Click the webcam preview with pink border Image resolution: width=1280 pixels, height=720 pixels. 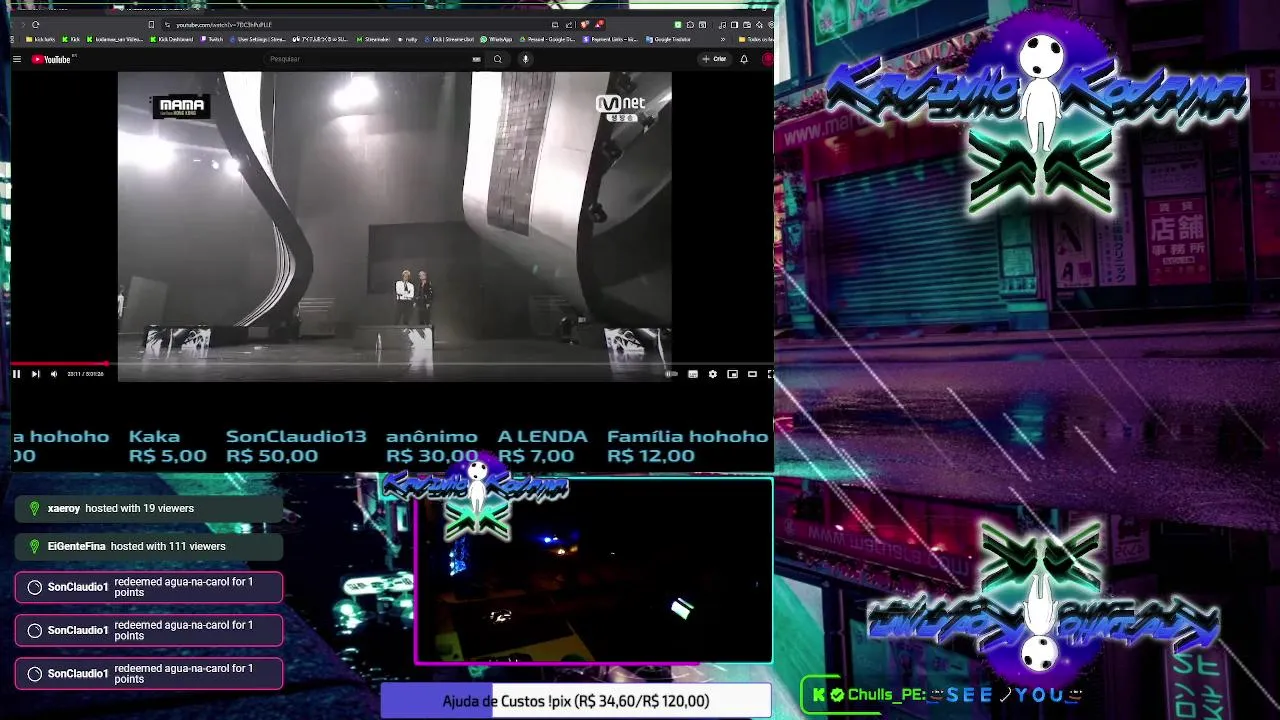(594, 571)
